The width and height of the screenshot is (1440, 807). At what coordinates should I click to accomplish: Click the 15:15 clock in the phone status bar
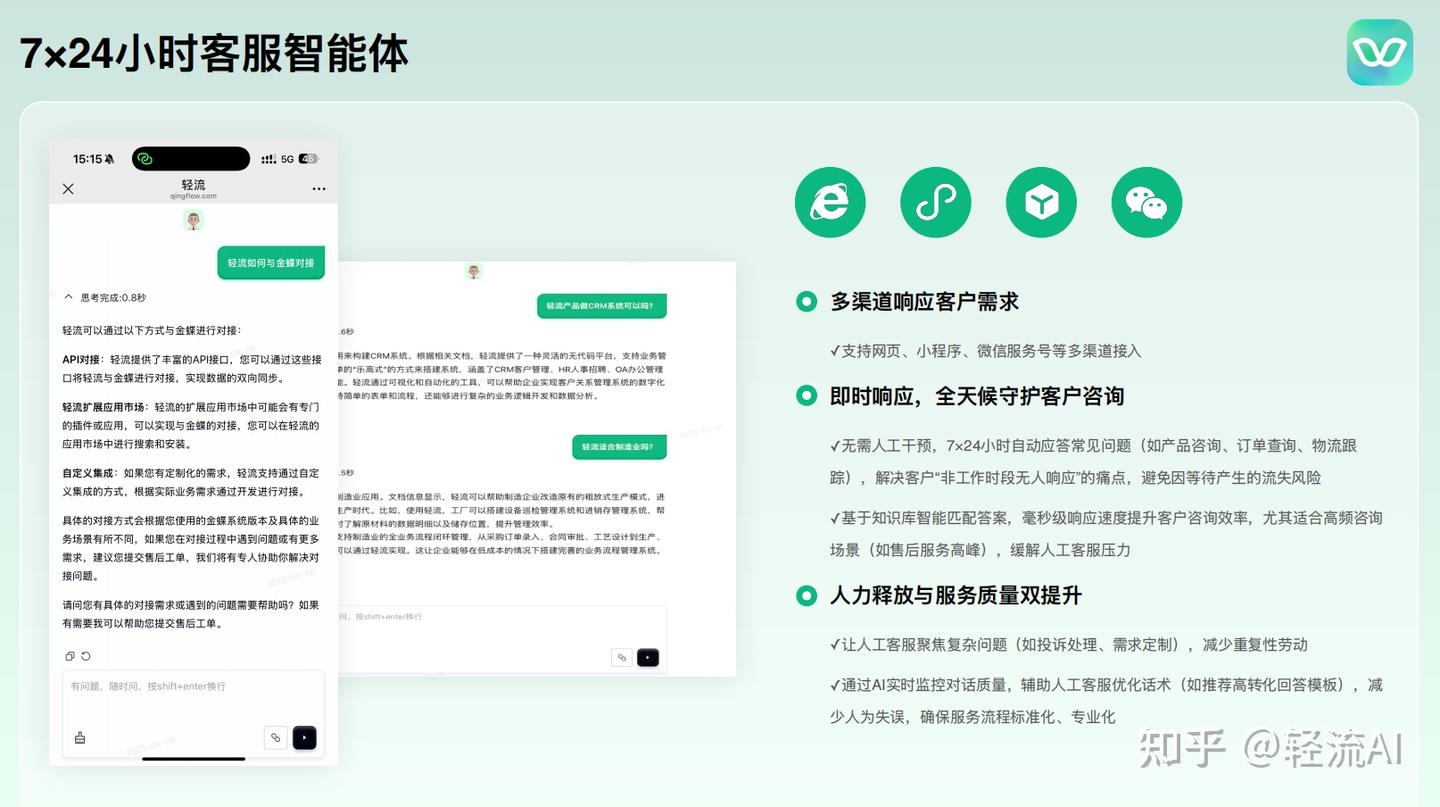pos(88,159)
